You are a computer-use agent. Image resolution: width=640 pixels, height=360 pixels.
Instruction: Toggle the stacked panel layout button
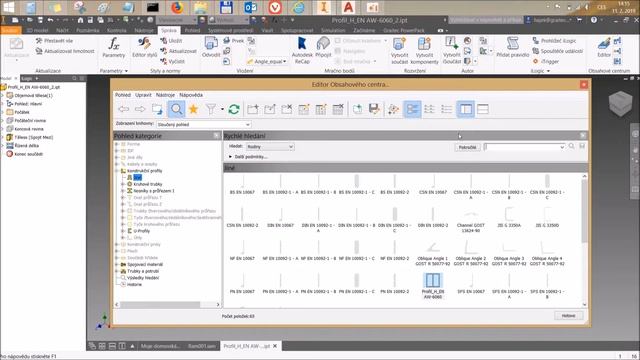coord(483,109)
